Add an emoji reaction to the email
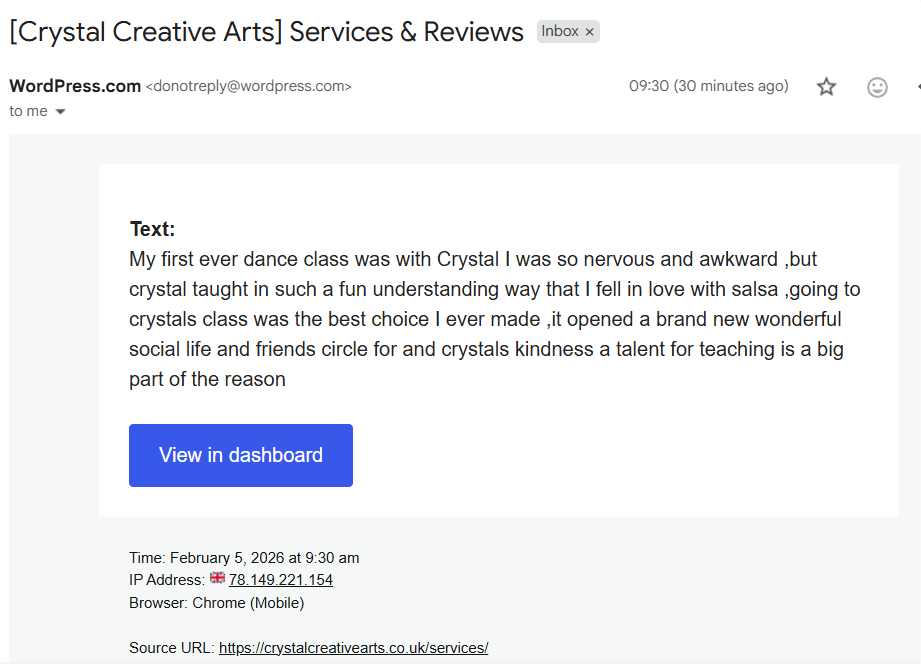The height and width of the screenshot is (664, 921). (877, 87)
